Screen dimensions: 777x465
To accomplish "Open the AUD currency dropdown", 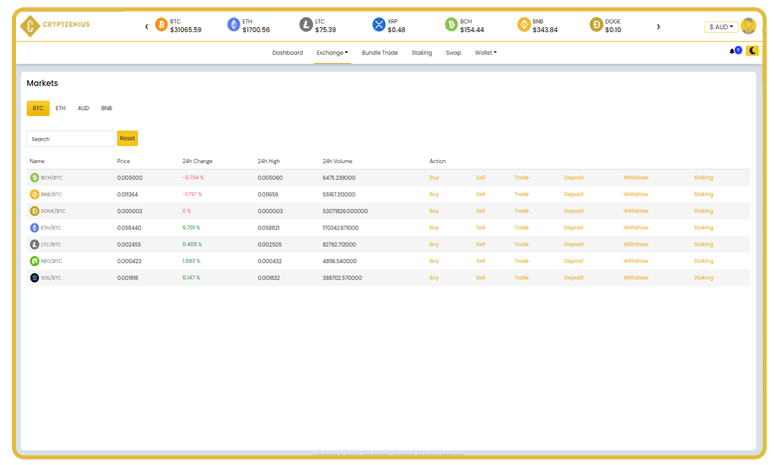I will click(720, 27).
